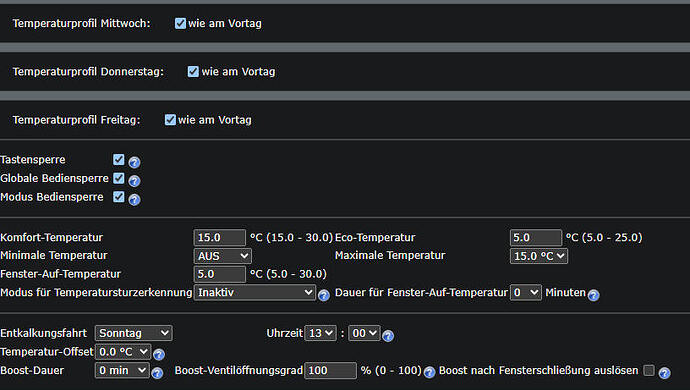Open help icon next to Tastensperre
690x390 pixels.
pyautogui.click(x=134, y=162)
